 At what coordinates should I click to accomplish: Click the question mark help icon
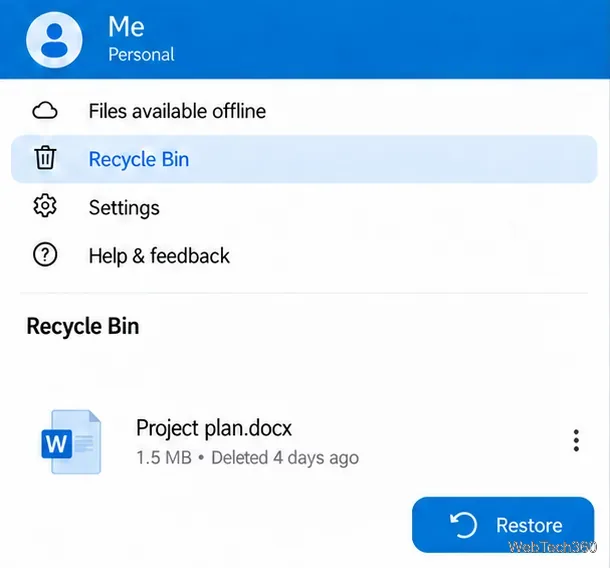click(x=45, y=255)
